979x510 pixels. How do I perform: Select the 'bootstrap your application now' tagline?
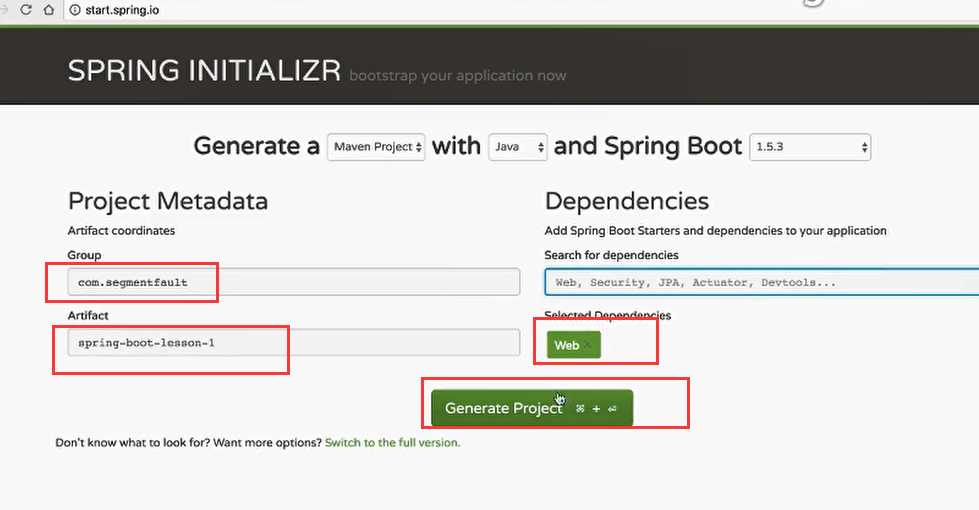(x=458, y=76)
